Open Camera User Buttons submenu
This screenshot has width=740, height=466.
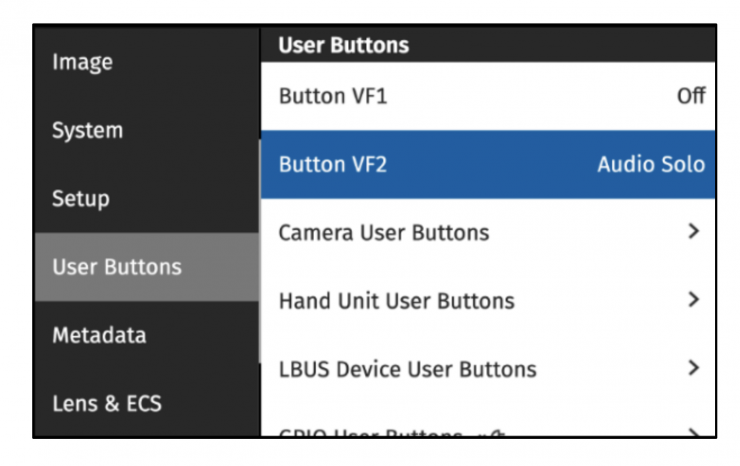click(384, 233)
